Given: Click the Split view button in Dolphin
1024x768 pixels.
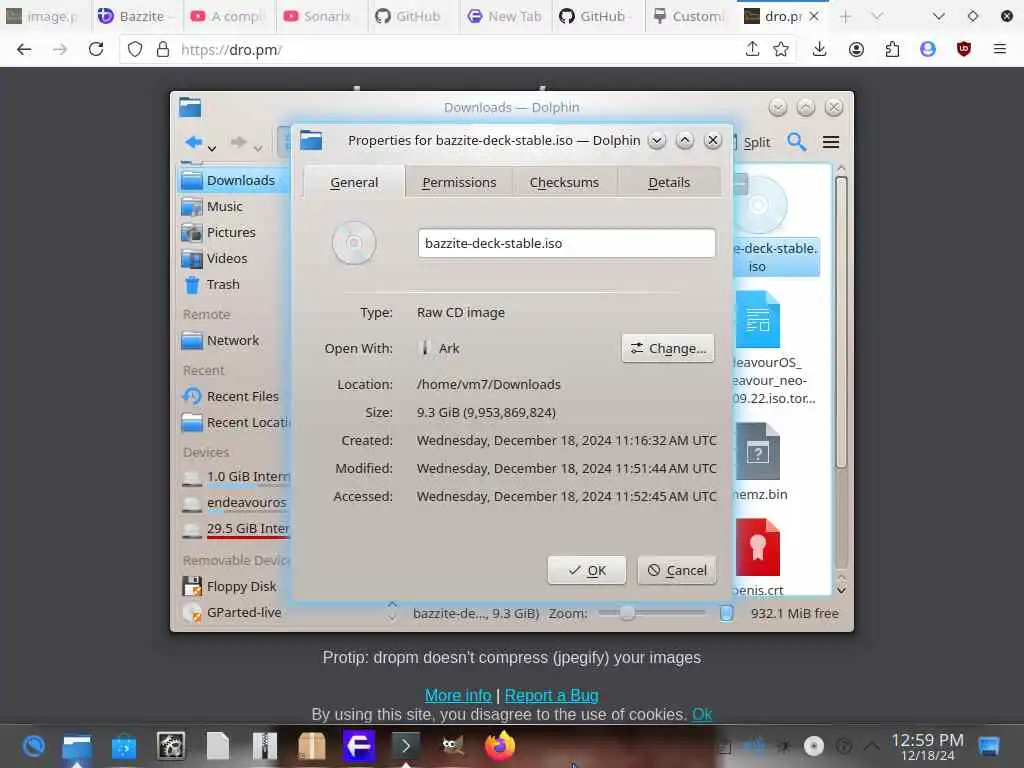Looking at the screenshot, I should [x=750, y=142].
